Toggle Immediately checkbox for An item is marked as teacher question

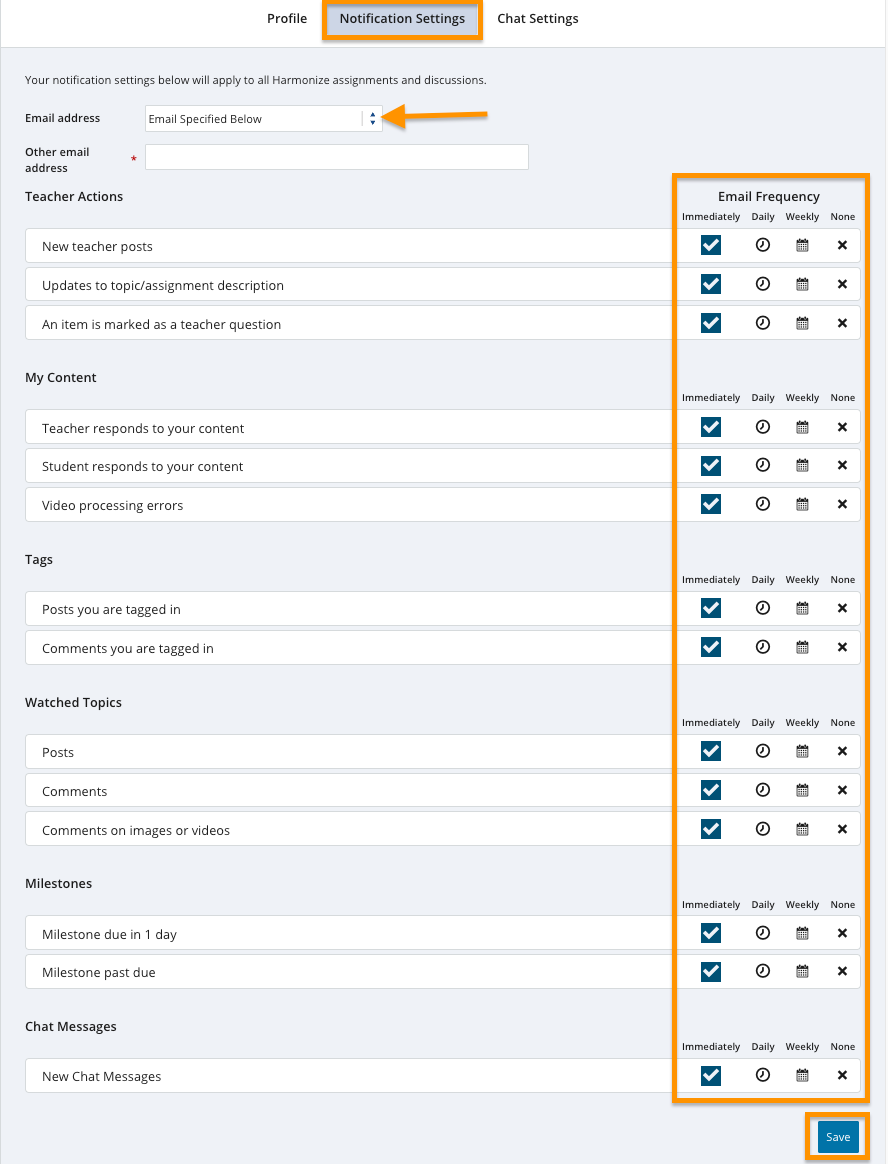[711, 323]
